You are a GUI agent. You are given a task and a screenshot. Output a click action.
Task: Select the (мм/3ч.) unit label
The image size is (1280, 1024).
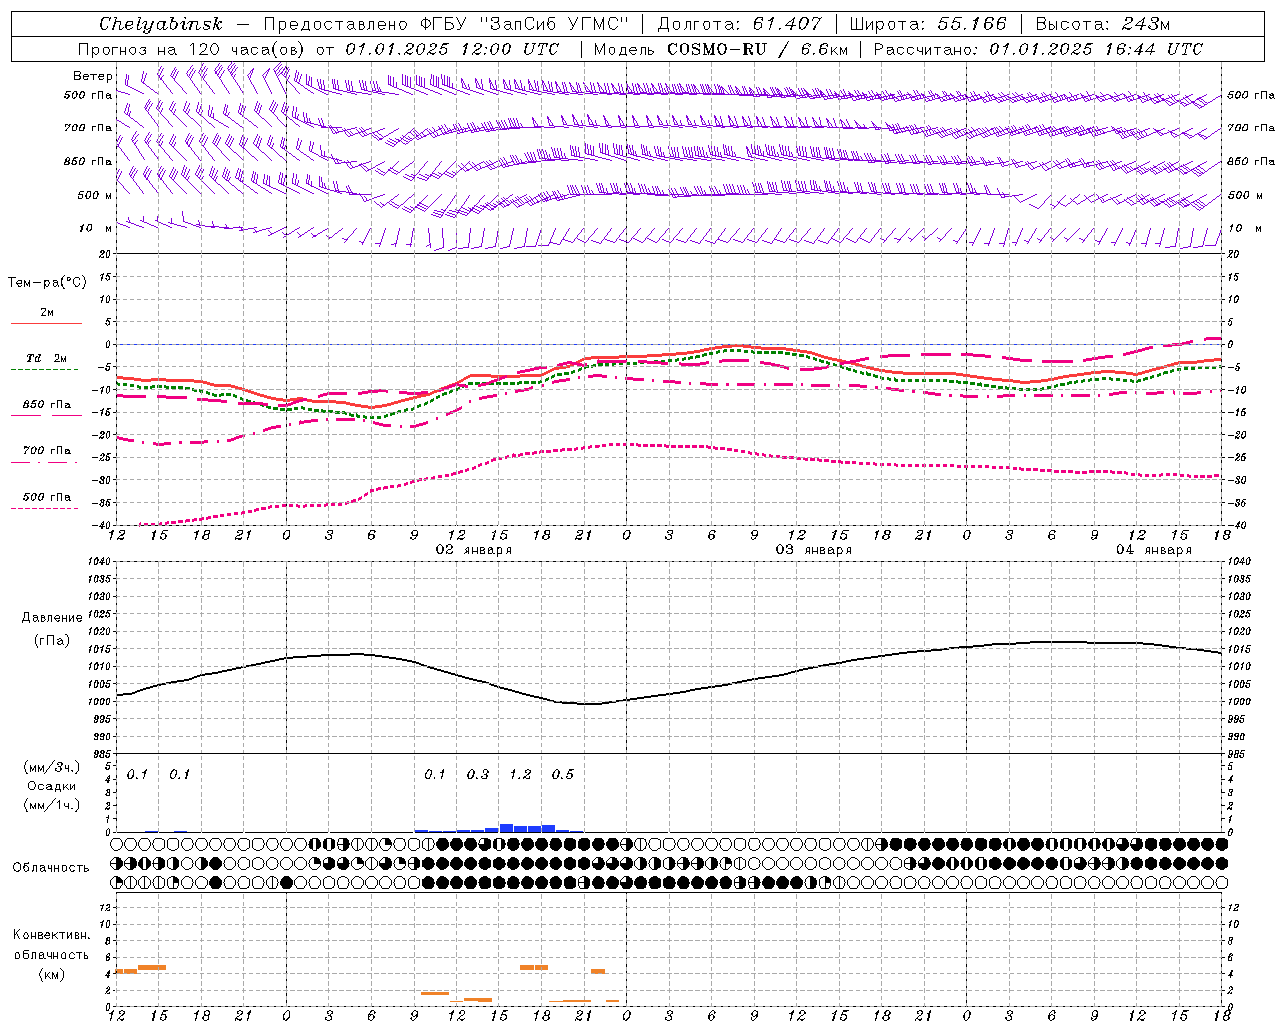52,768
